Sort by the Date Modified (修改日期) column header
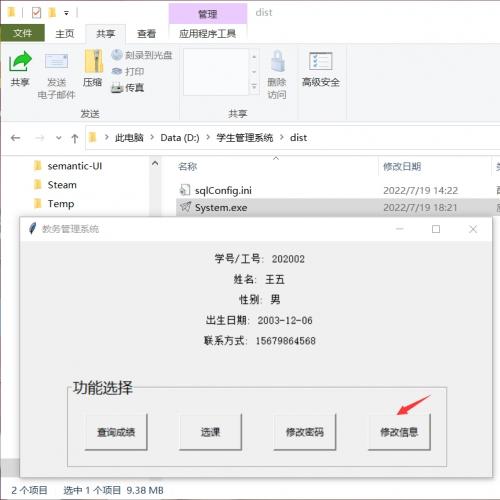 tap(402, 166)
